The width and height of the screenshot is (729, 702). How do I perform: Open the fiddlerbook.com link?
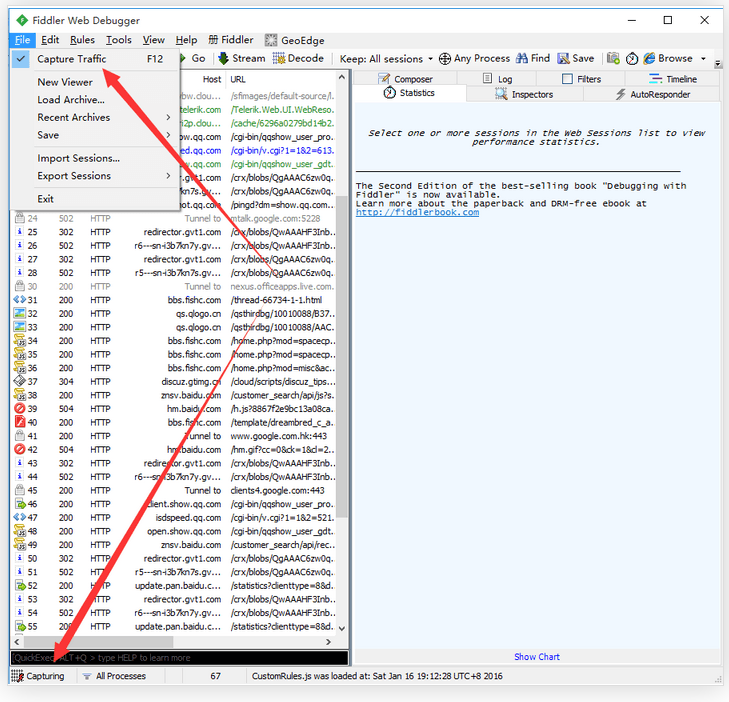pos(417,212)
